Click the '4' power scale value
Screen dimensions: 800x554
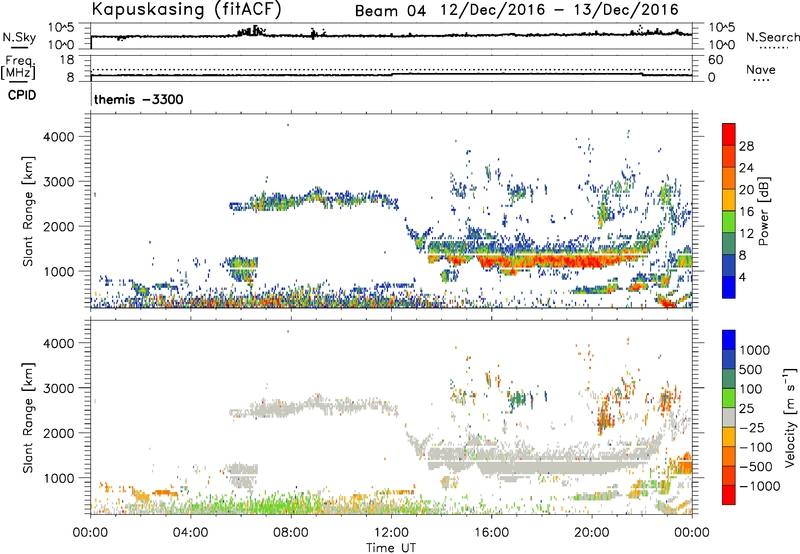(743, 277)
